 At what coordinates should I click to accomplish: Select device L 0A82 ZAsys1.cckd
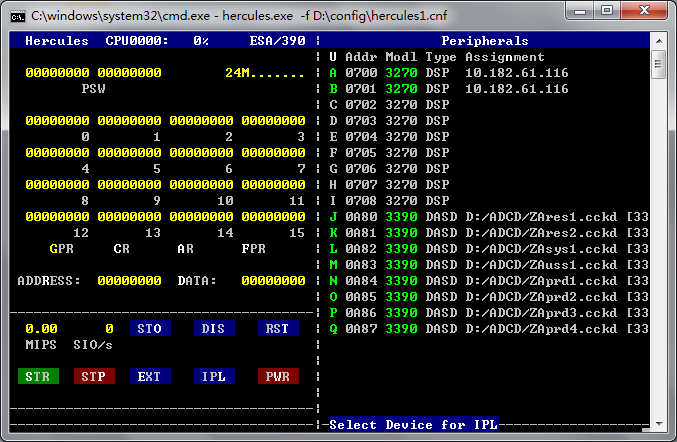(489, 249)
